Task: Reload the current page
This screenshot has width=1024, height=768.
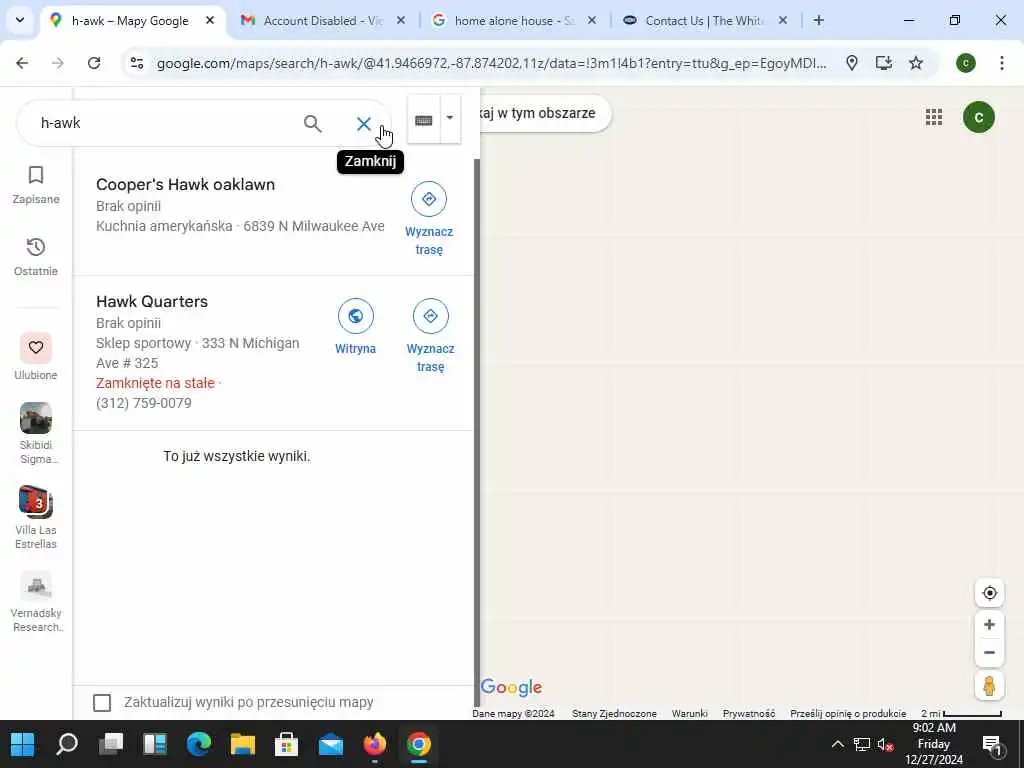Action: pyautogui.click(x=94, y=63)
